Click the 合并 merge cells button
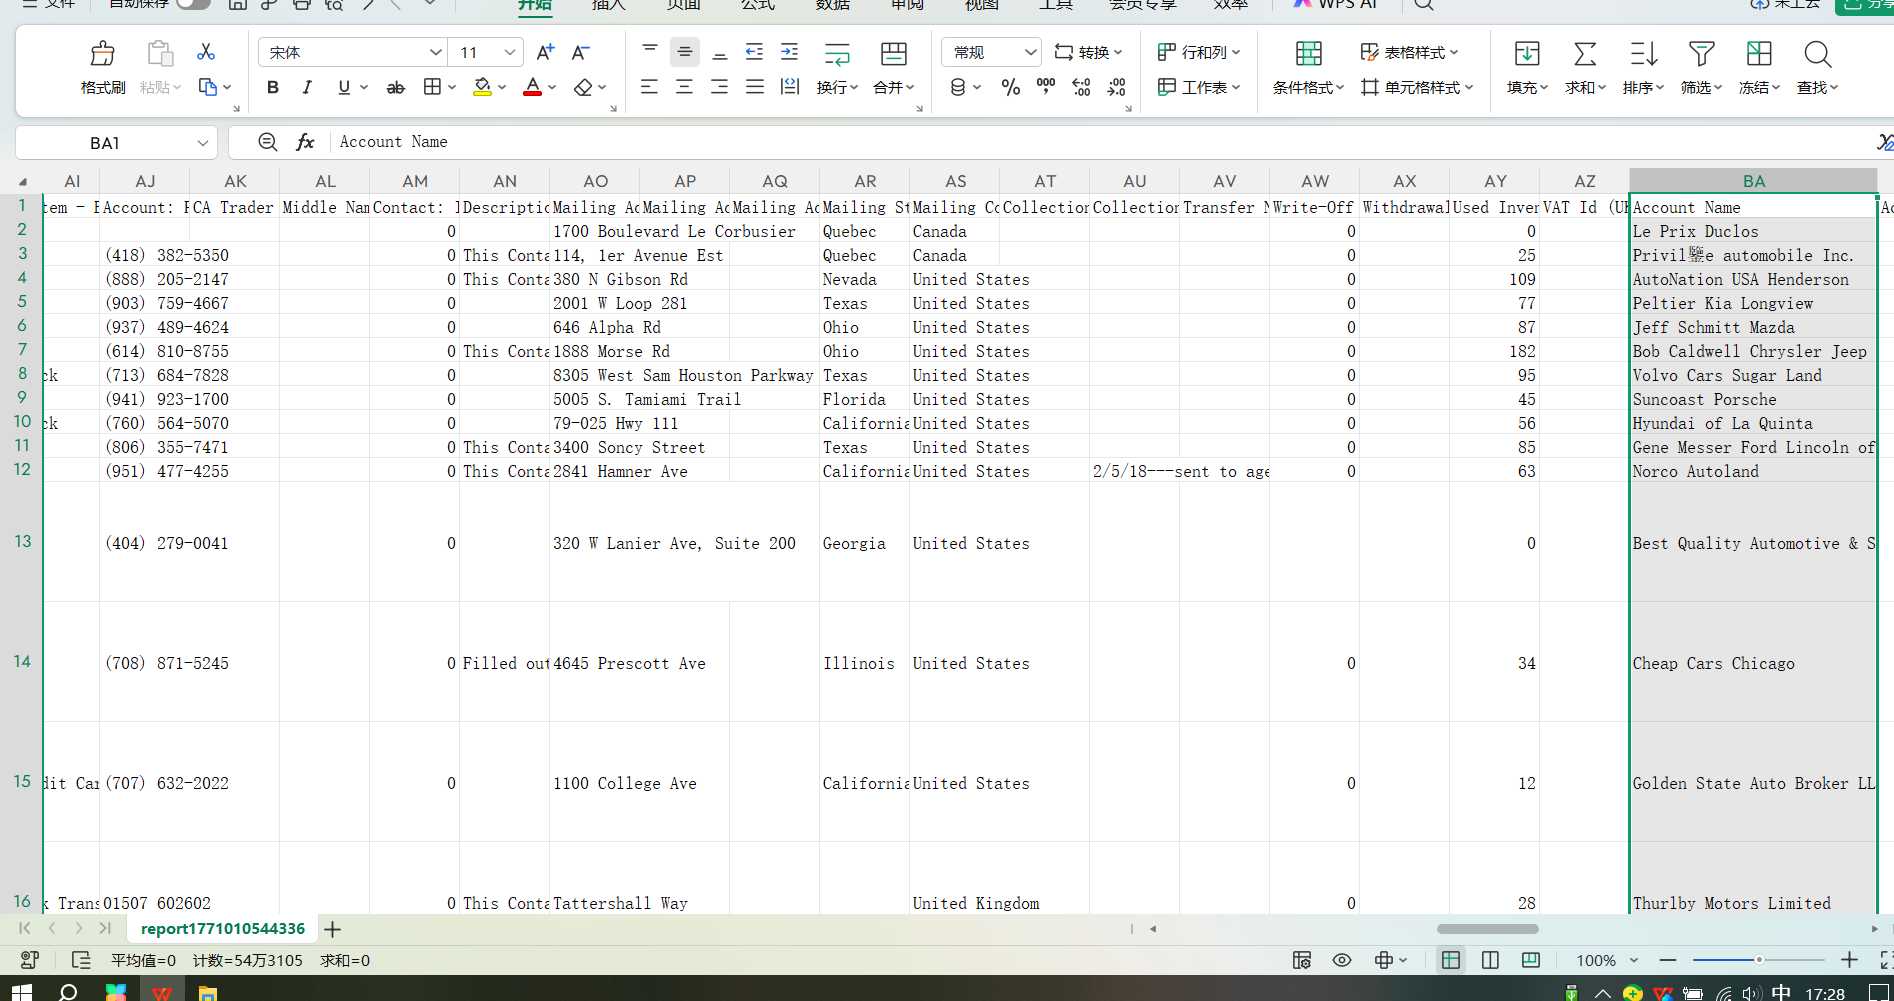Viewport: 1894px width, 1001px height. [894, 67]
